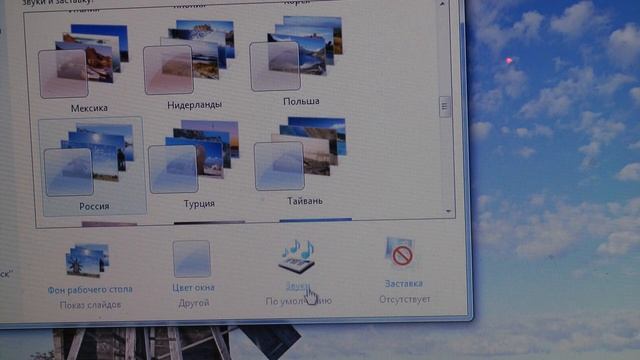
Task: Click the Россия theme label
Action: pos(94,207)
